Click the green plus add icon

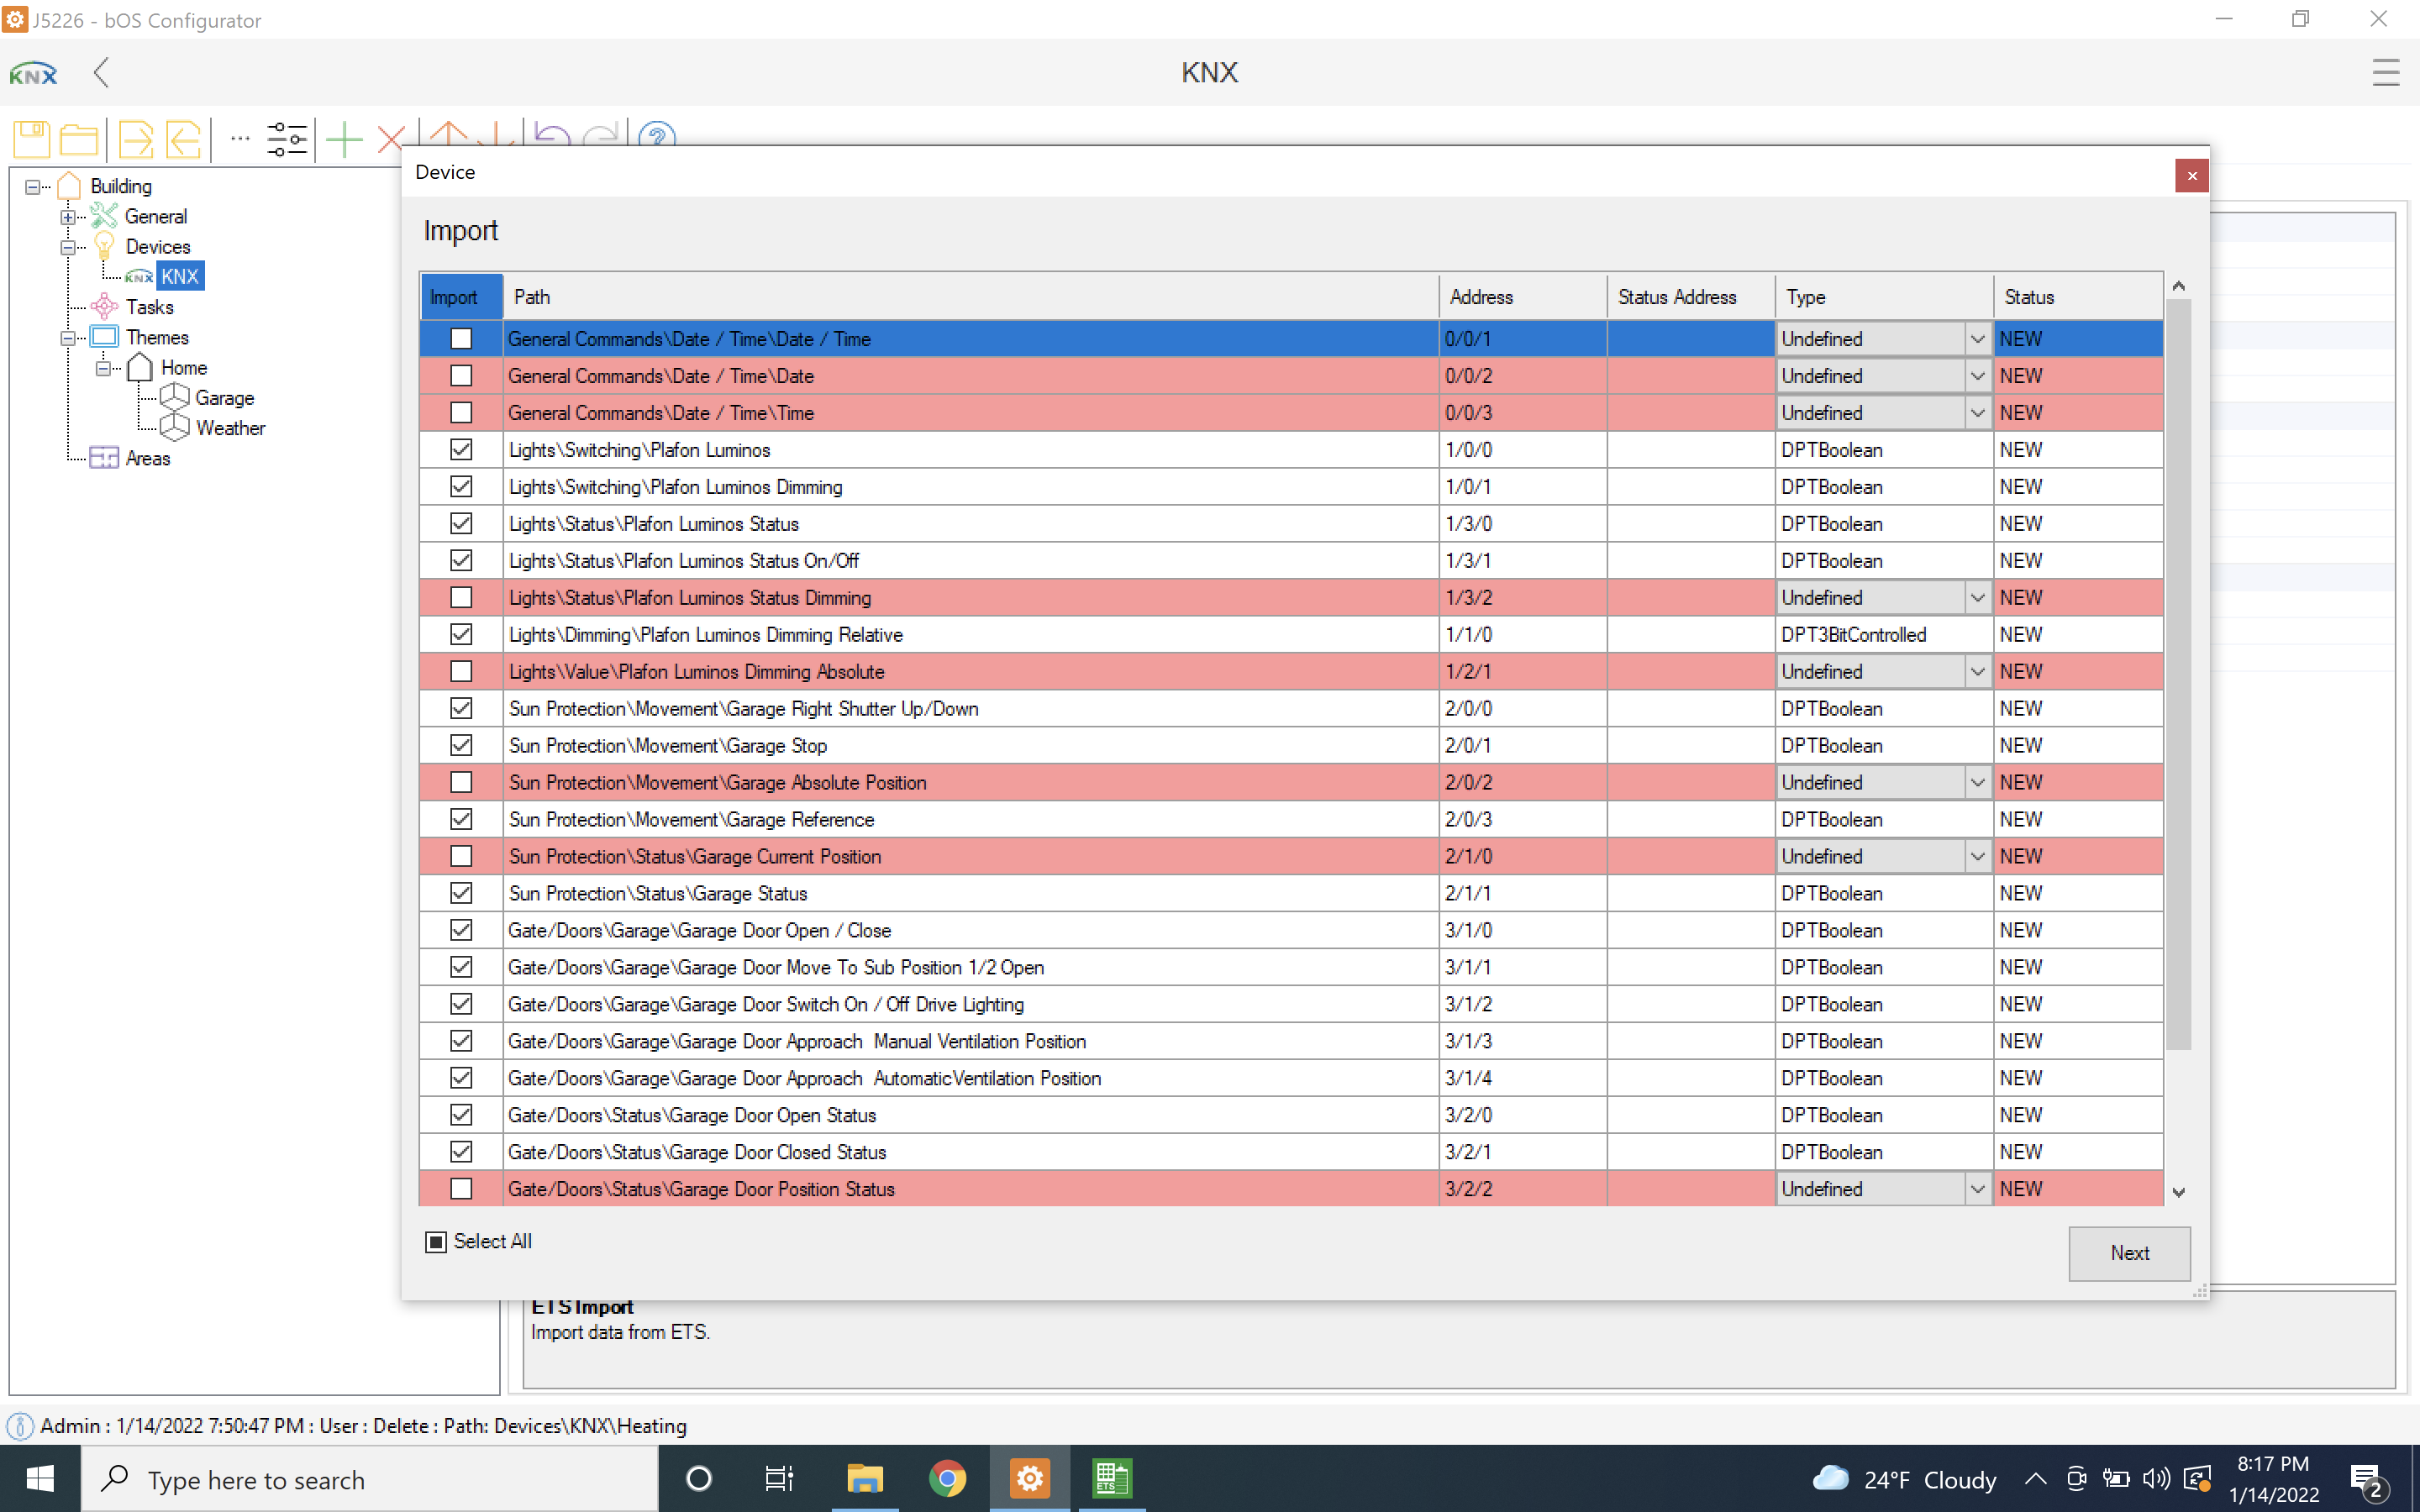[x=344, y=139]
